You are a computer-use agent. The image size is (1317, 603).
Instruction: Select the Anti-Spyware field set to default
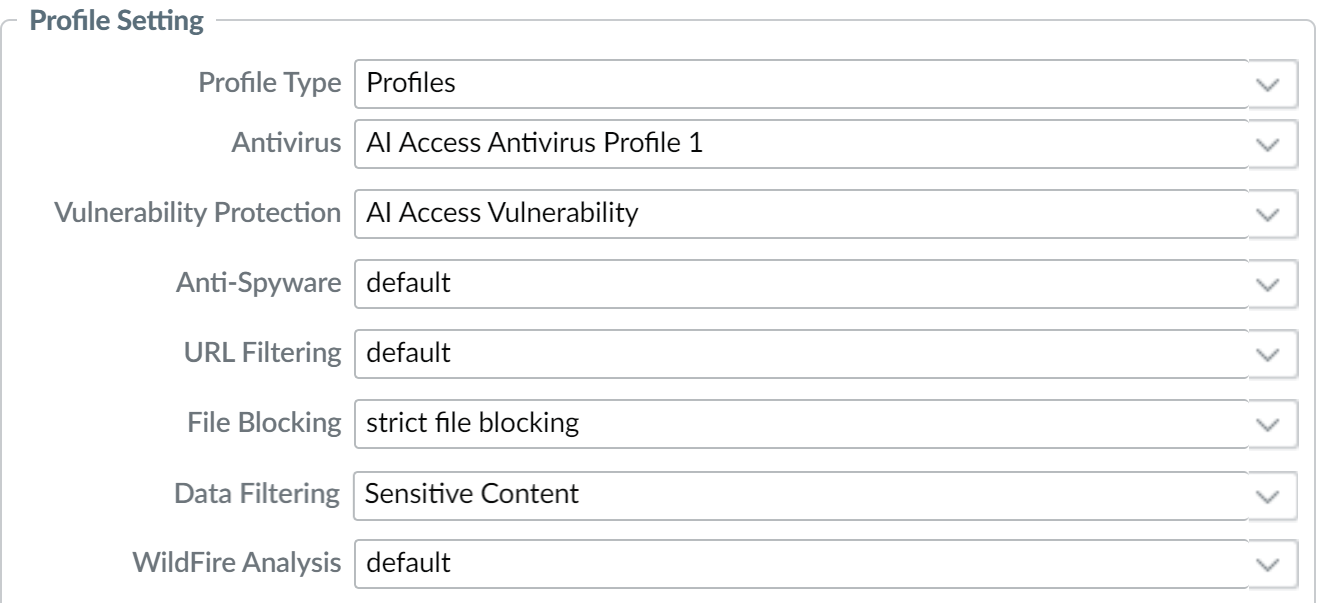click(800, 284)
